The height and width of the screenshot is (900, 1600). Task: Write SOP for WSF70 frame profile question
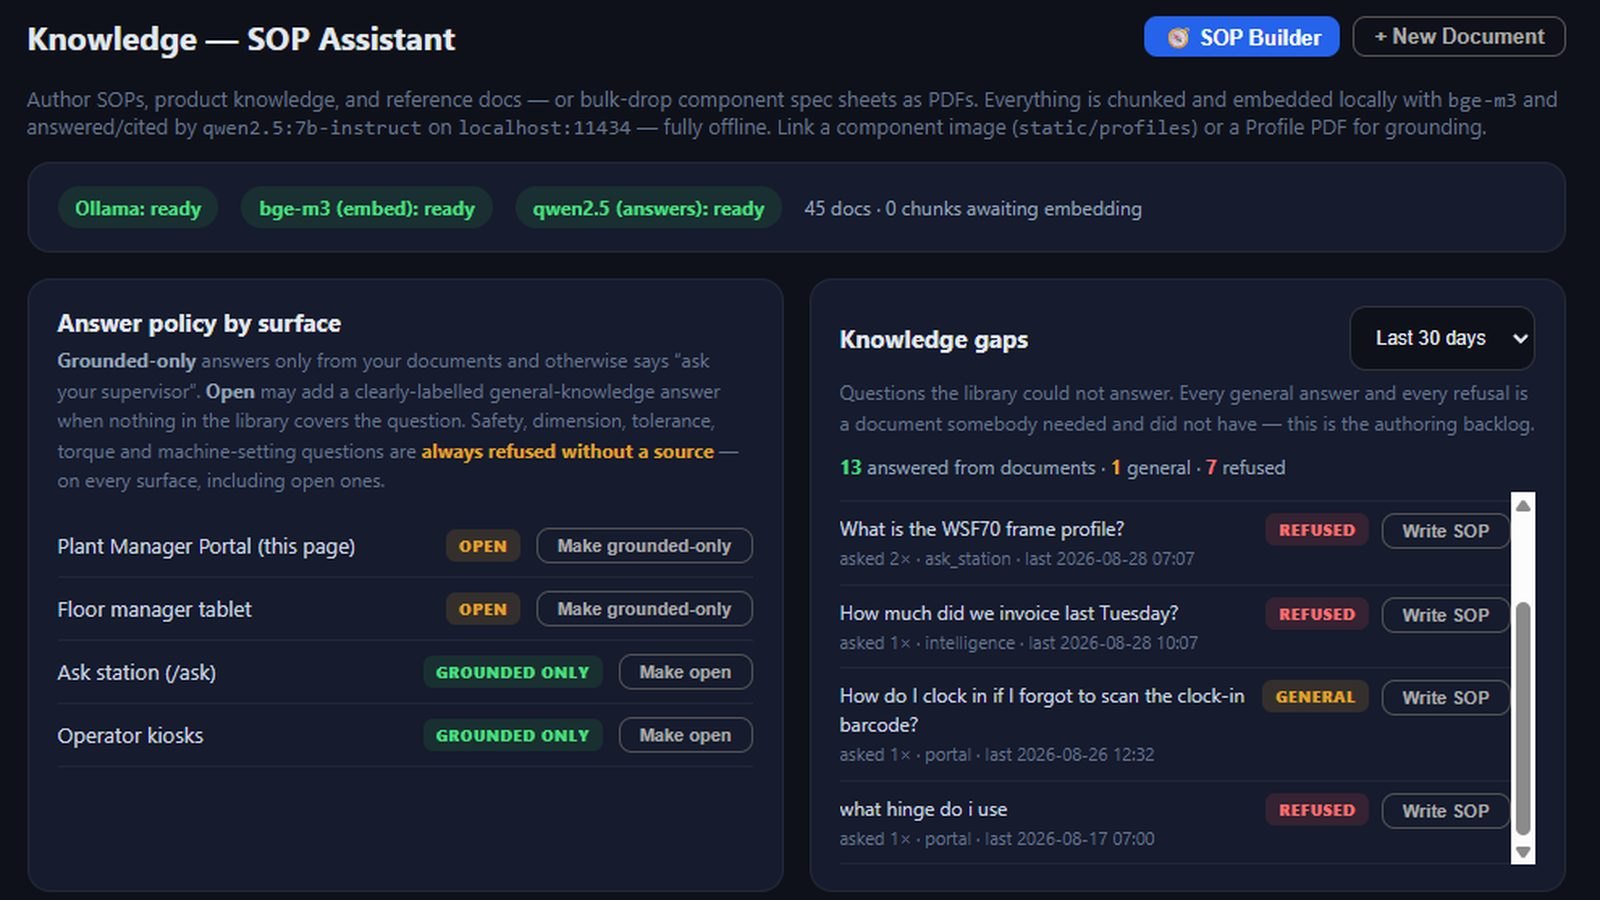(1445, 531)
